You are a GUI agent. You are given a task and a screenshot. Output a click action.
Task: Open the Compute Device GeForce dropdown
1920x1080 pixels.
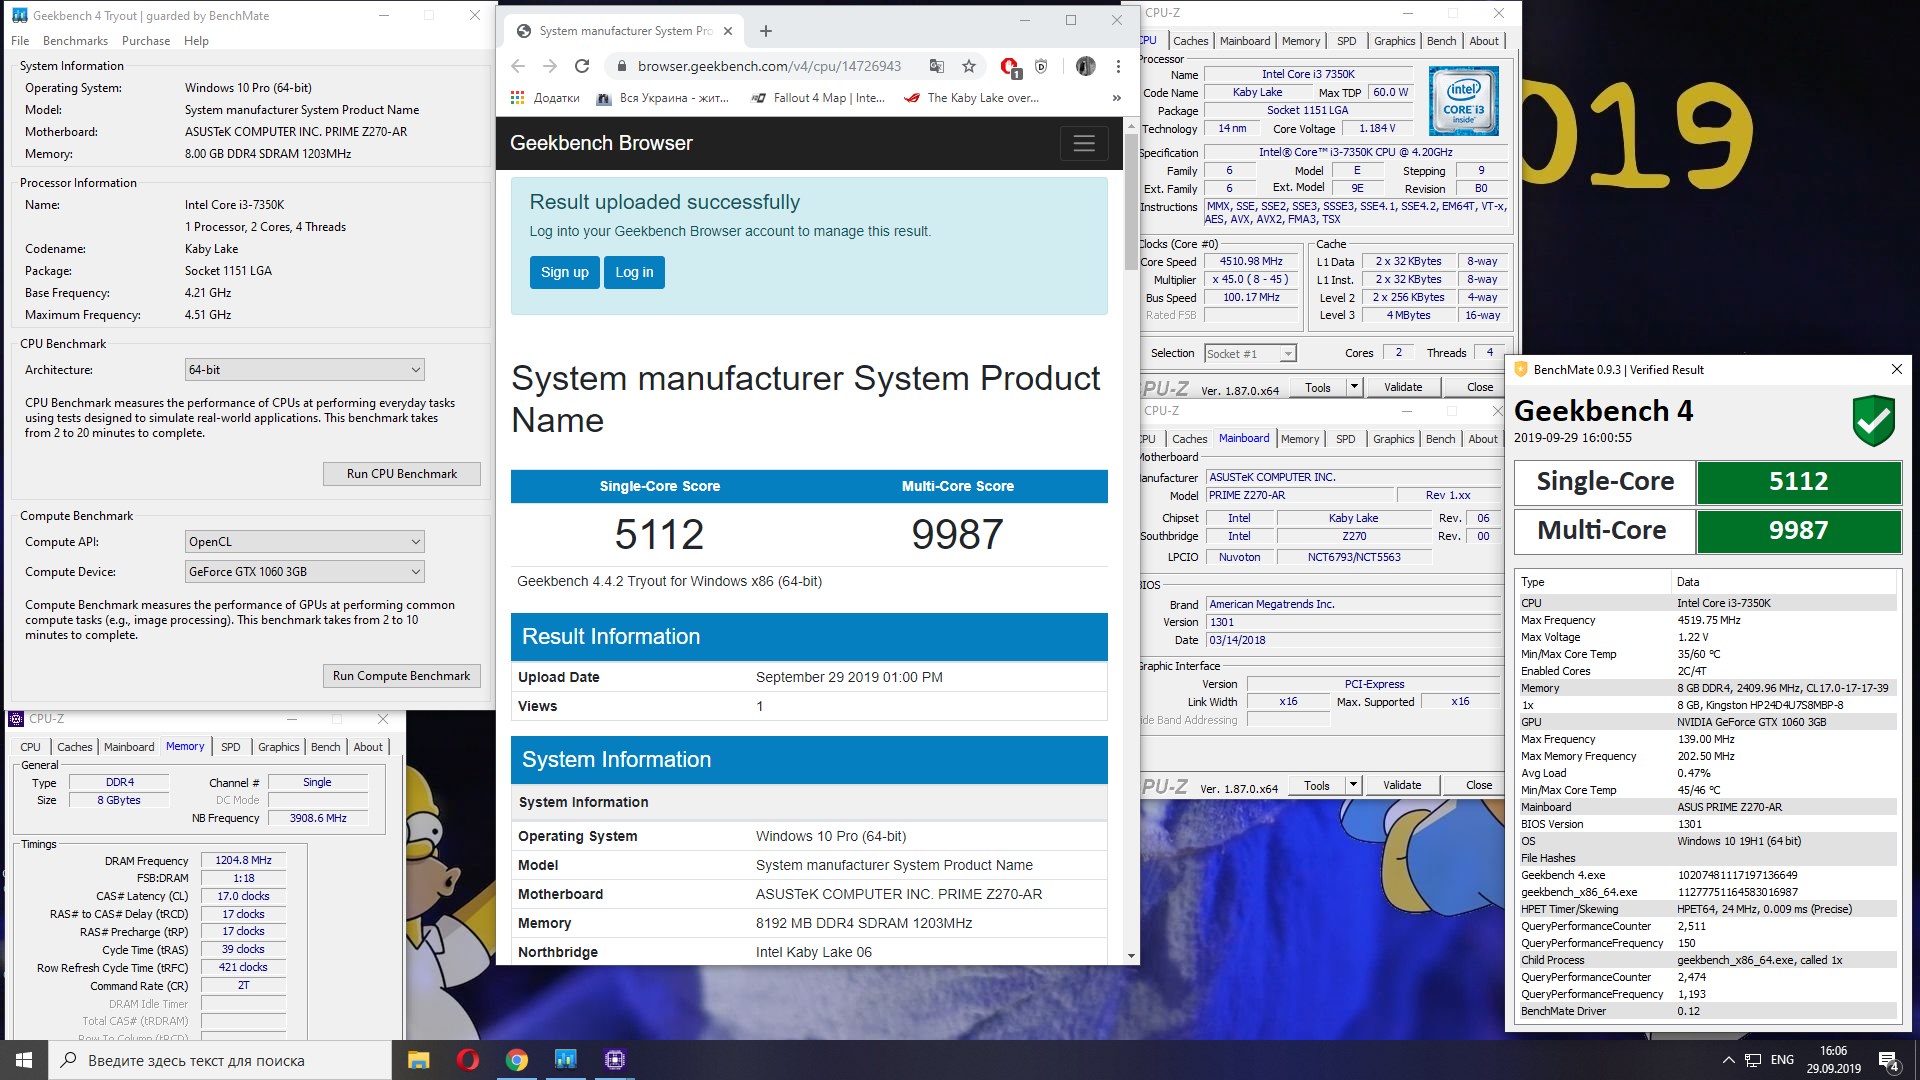pos(305,572)
